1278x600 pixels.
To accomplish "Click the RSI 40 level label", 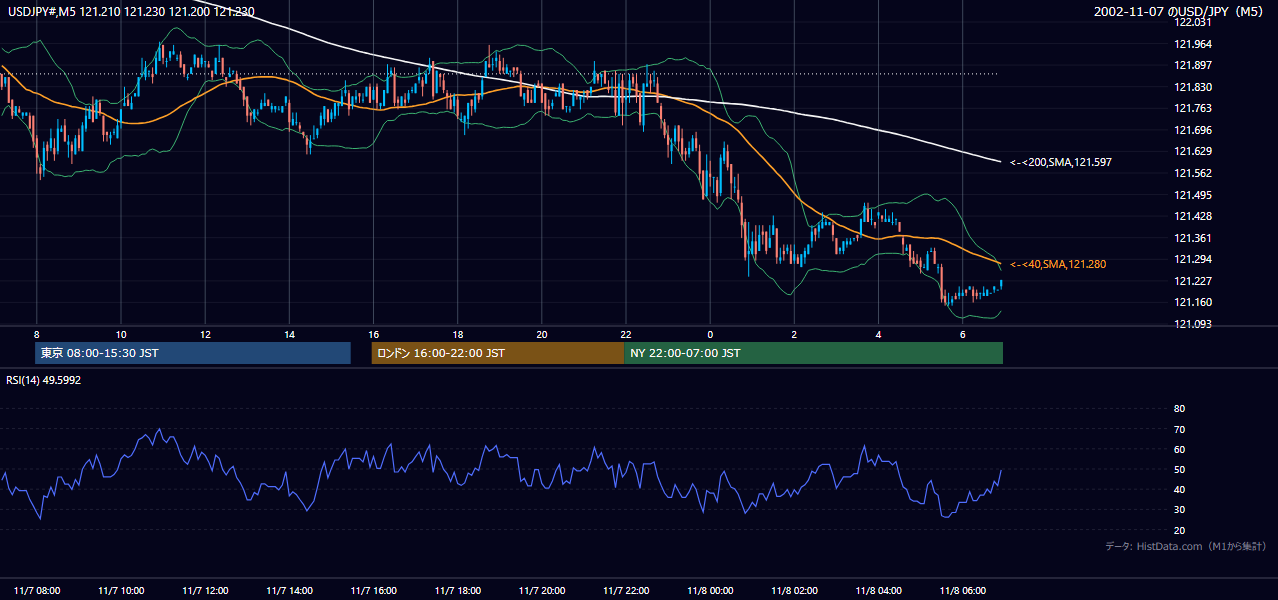I will pos(1179,489).
